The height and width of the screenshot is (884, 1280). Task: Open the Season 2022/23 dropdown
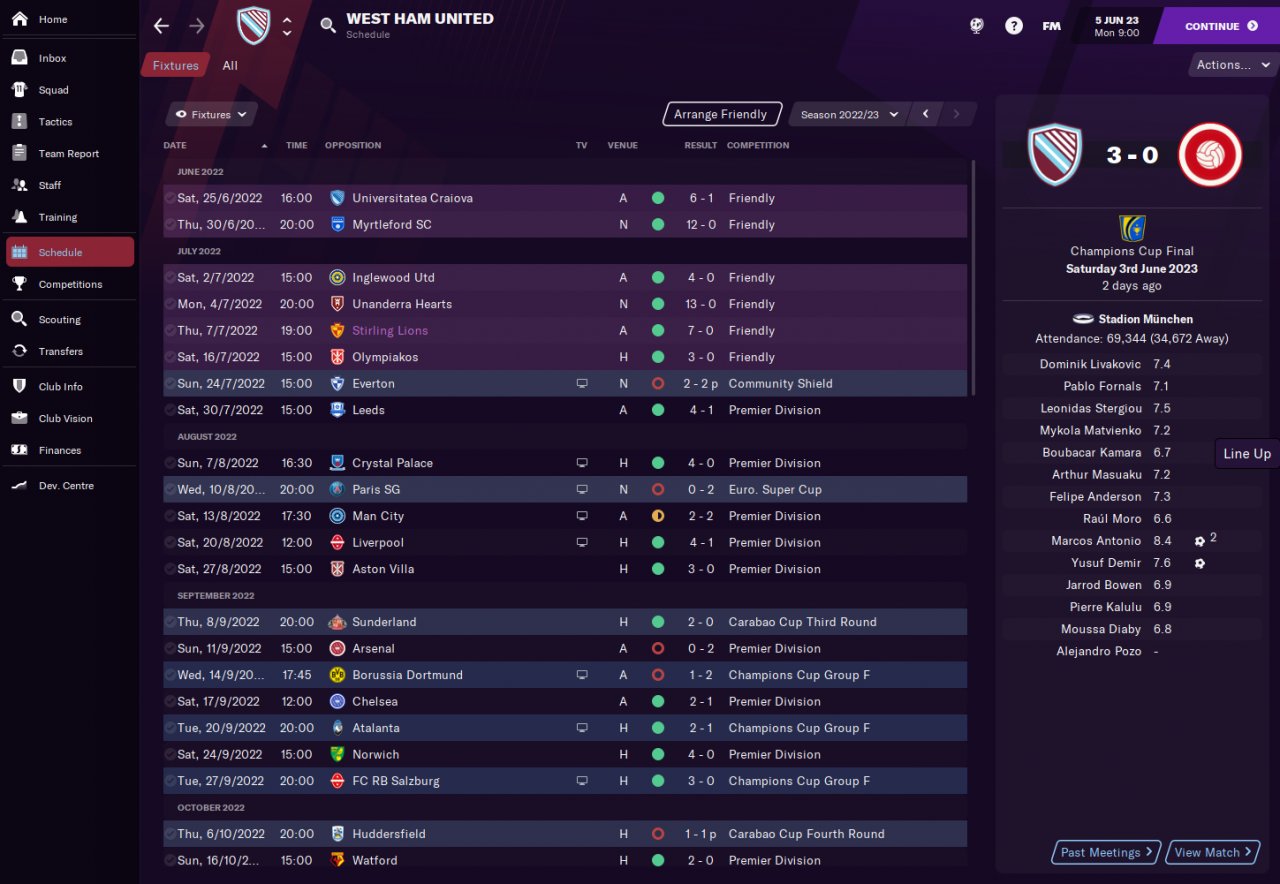tap(849, 115)
